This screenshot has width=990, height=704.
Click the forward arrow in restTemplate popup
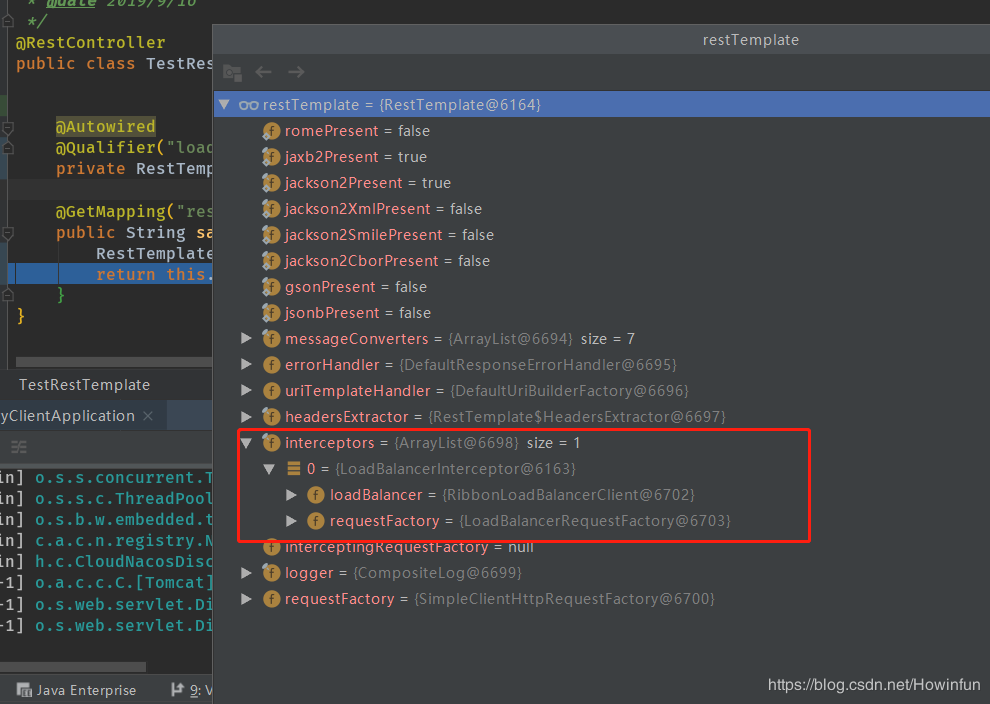pyautogui.click(x=296, y=72)
